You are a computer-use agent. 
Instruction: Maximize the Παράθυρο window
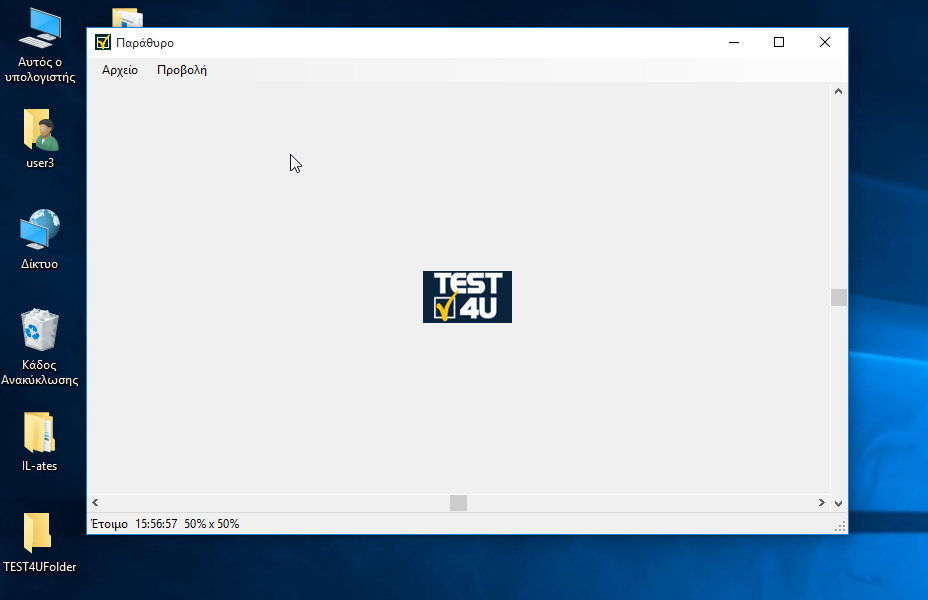click(779, 42)
